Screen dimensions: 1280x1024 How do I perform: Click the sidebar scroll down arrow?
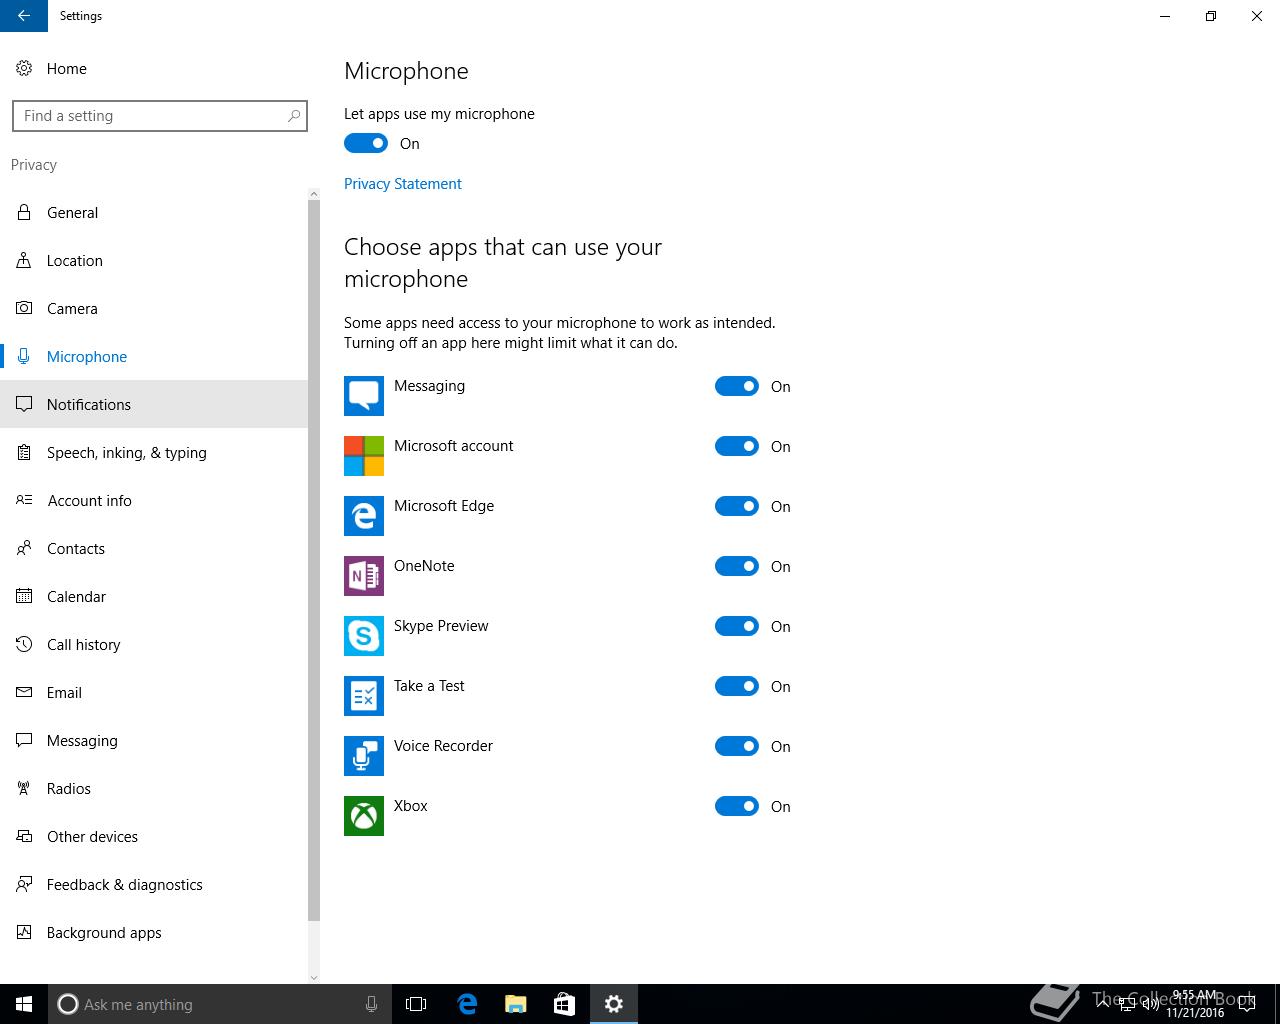[x=314, y=977]
